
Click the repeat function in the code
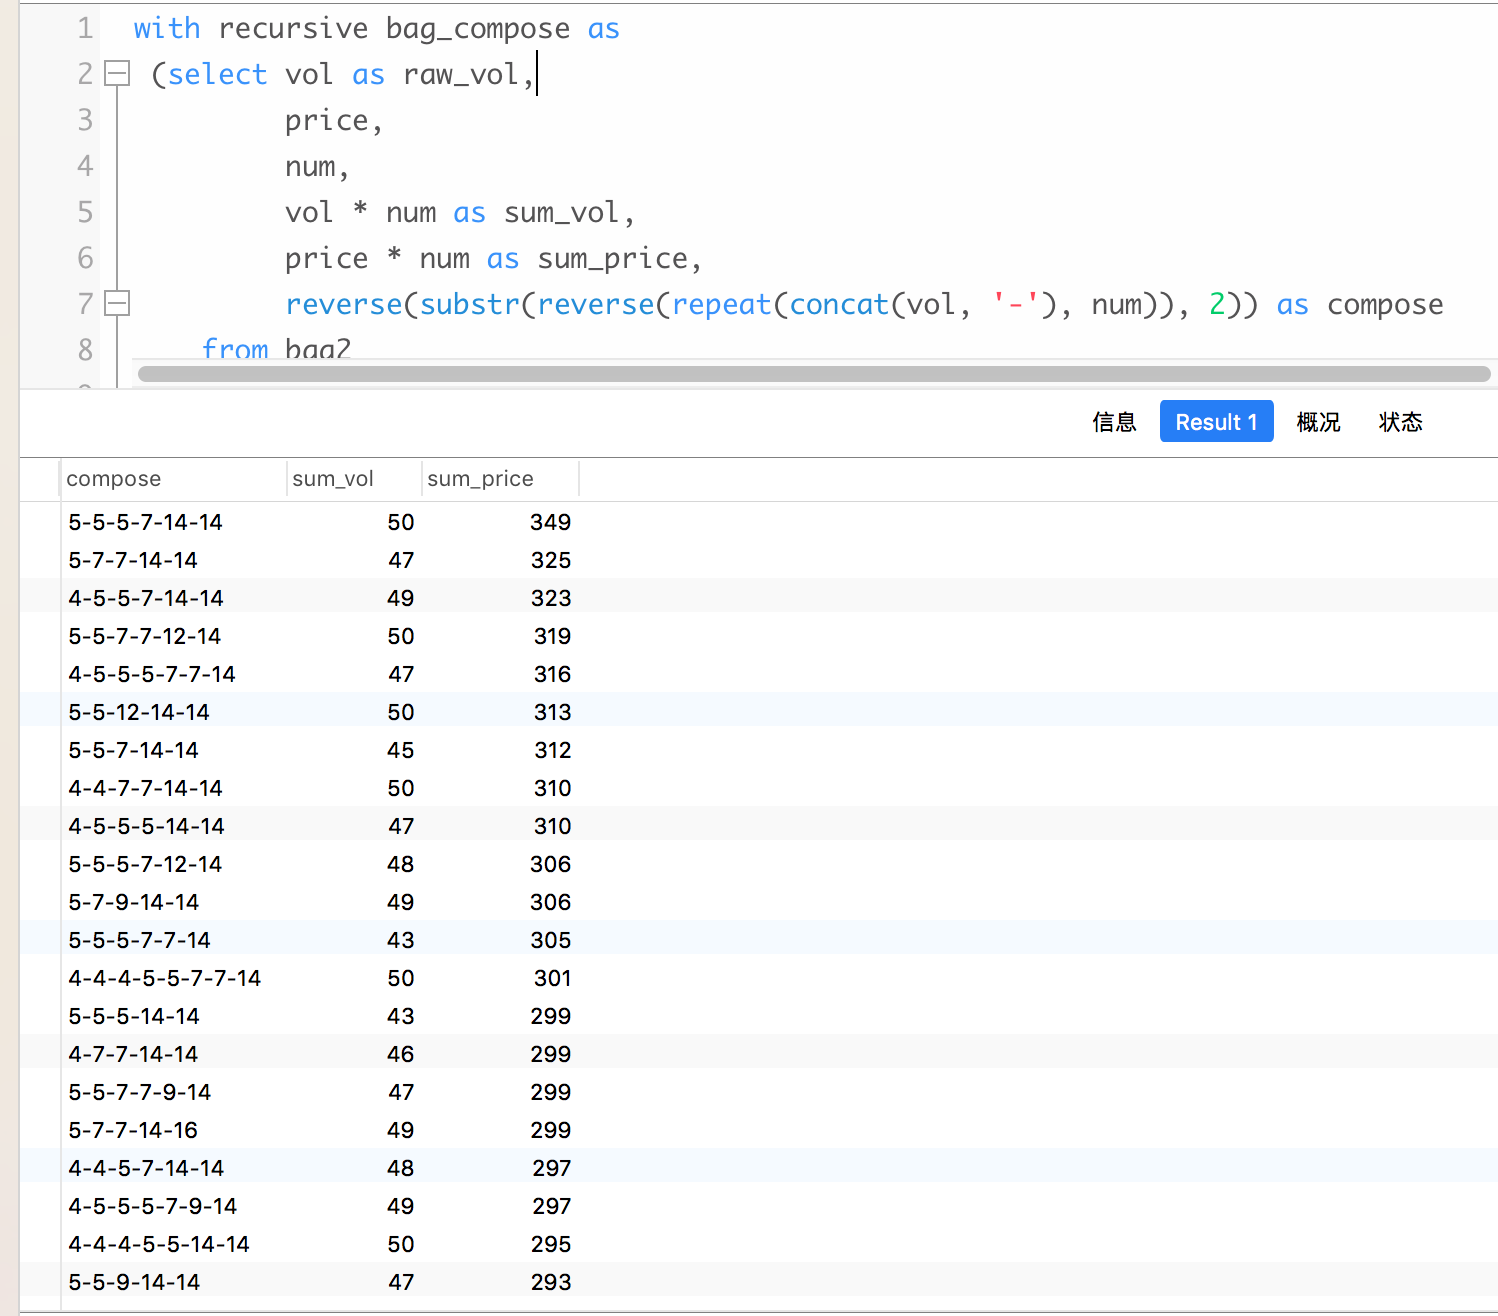pyautogui.click(x=722, y=305)
